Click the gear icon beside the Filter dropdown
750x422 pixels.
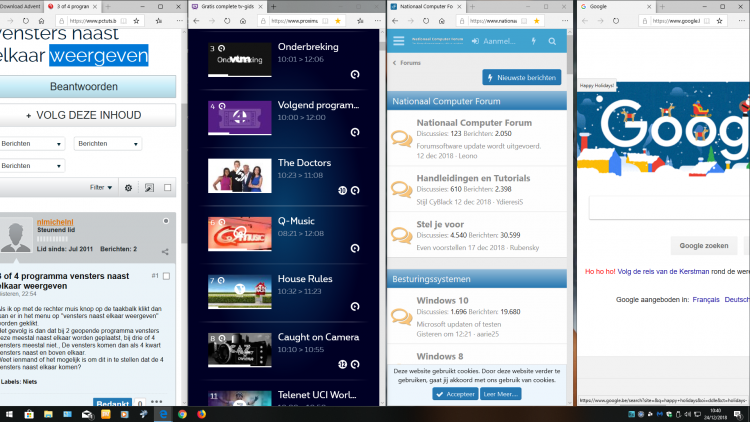(x=127, y=187)
